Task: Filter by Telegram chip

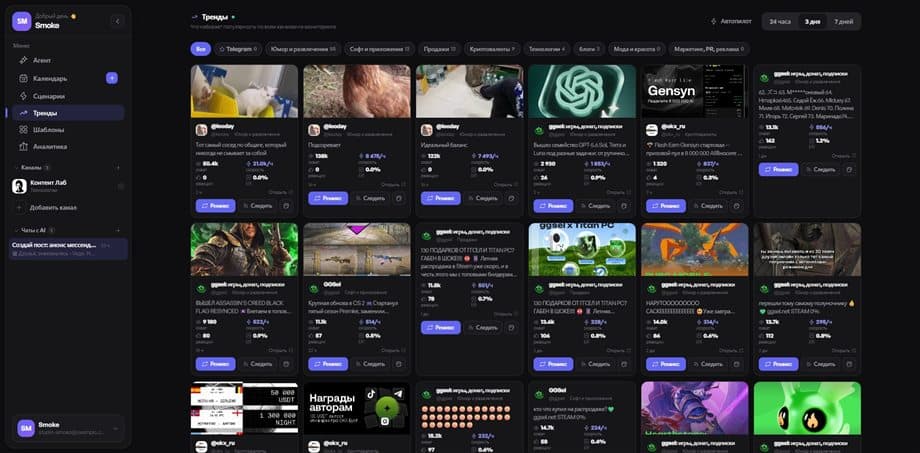Action: (238, 49)
